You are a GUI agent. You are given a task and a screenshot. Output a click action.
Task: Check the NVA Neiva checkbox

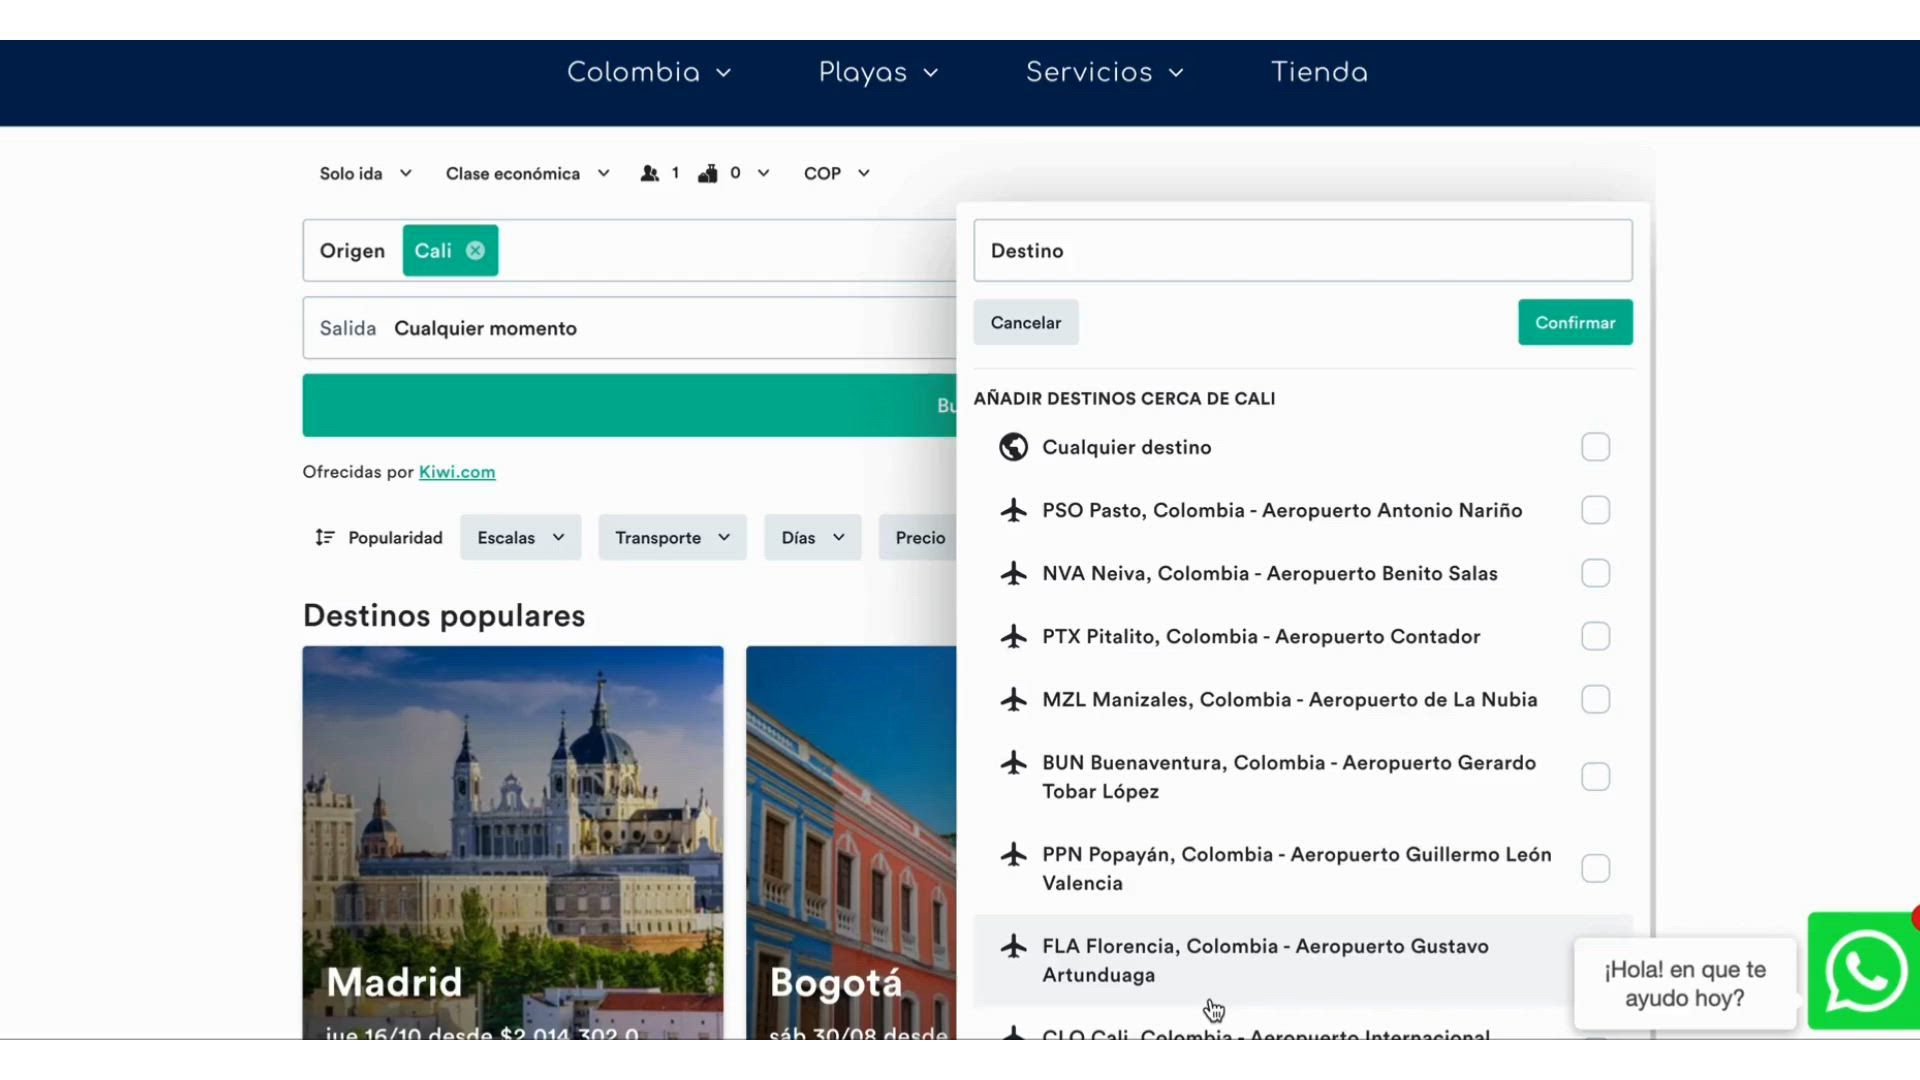coord(1595,573)
